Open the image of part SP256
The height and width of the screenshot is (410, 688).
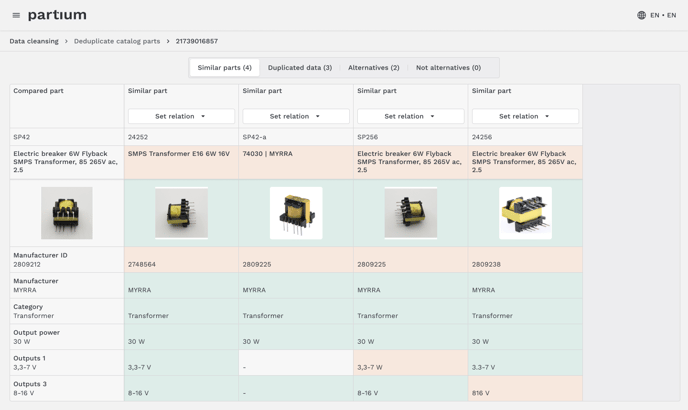411,213
